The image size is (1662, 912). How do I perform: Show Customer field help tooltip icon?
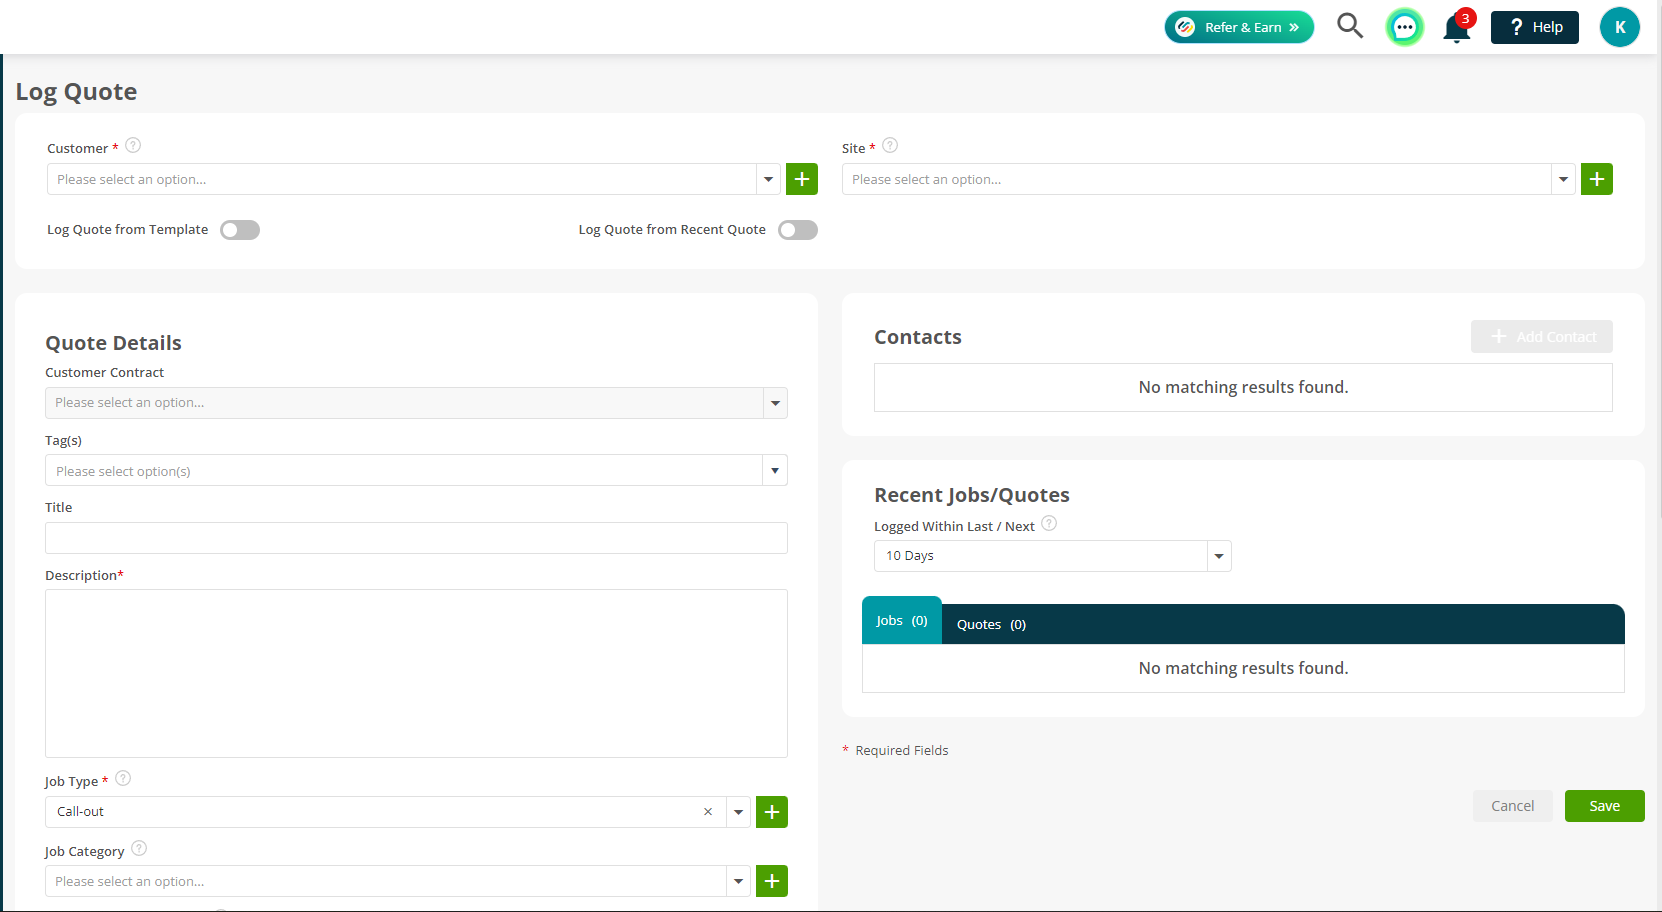[133, 146]
